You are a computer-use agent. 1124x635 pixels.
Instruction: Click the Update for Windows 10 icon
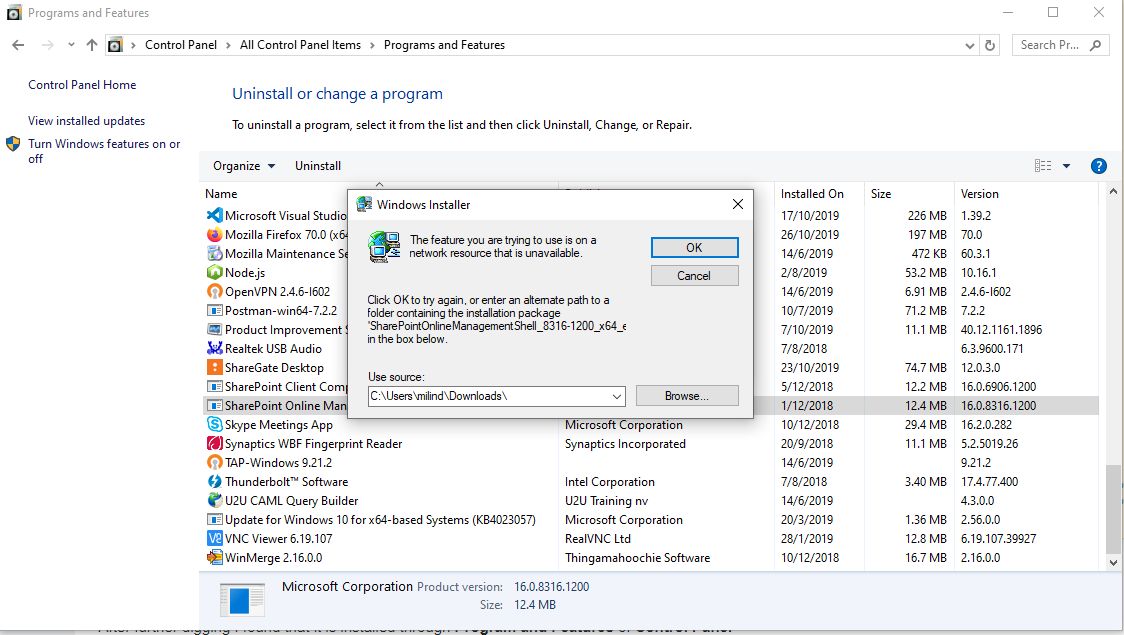(214, 519)
